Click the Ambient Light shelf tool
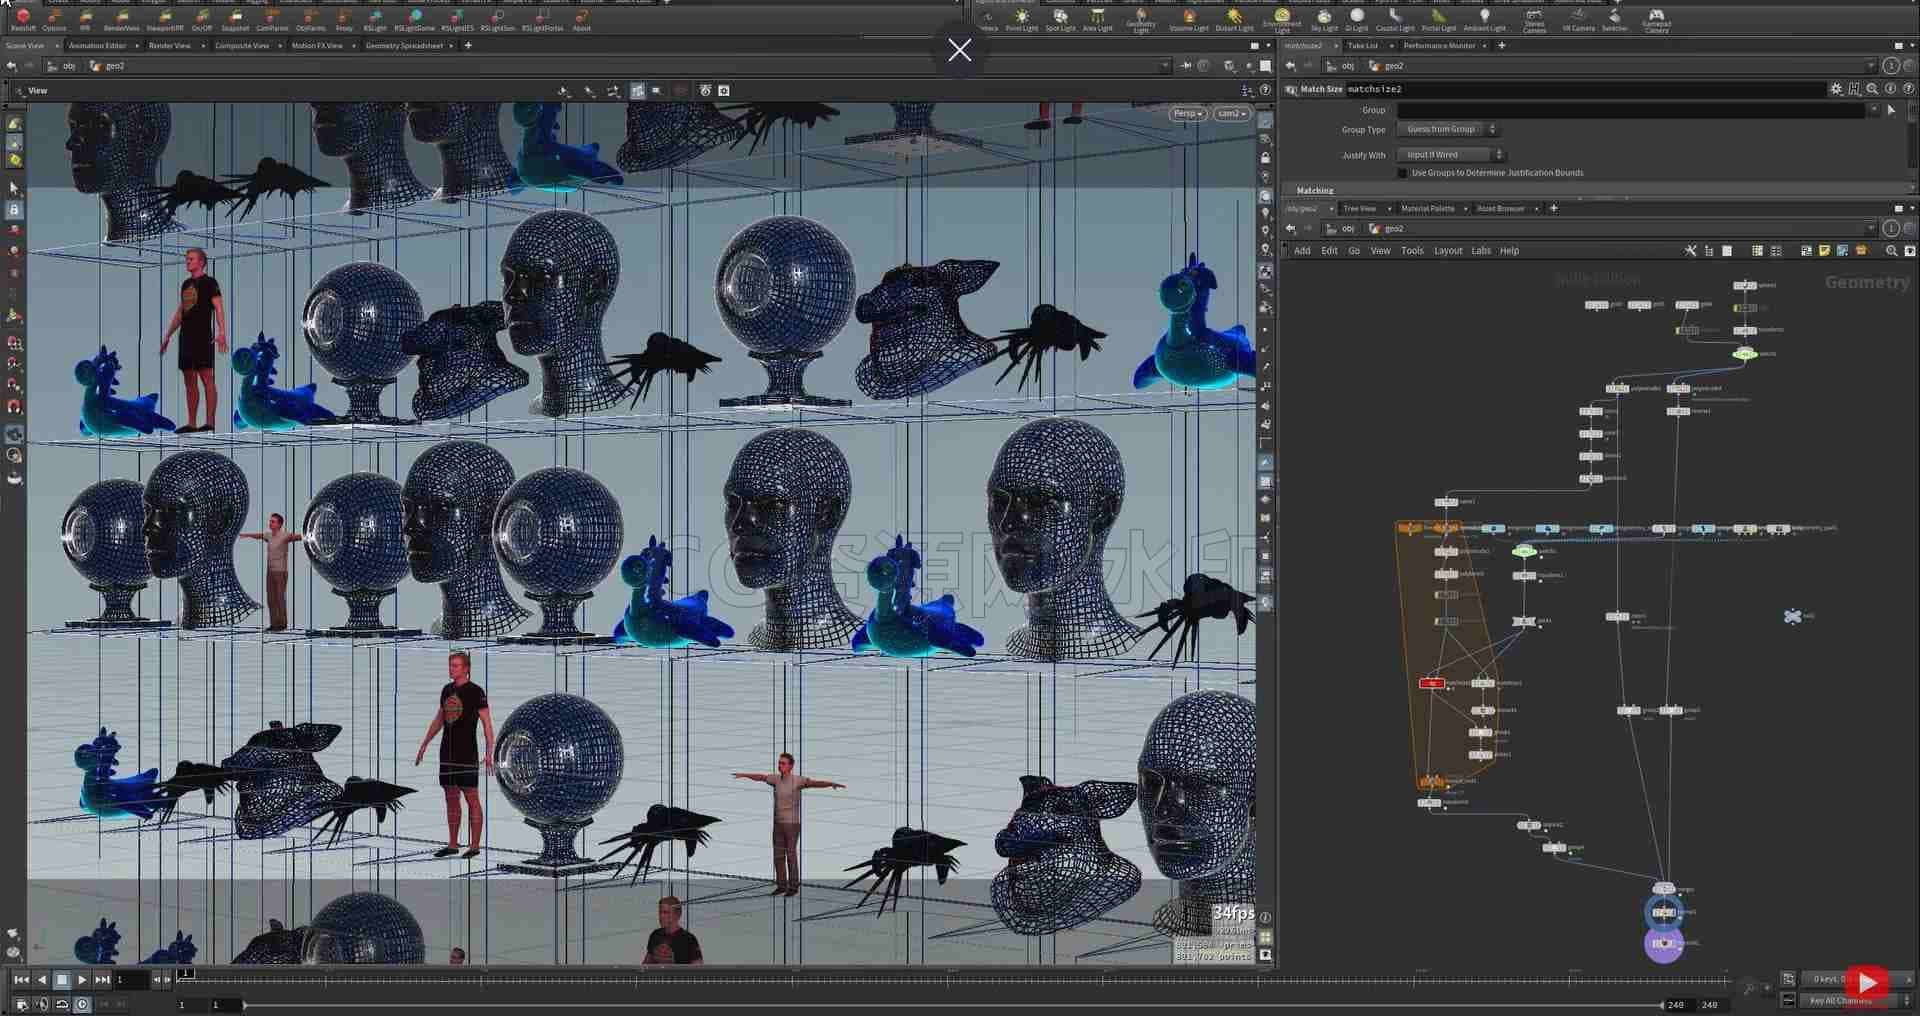 tap(1484, 20)
